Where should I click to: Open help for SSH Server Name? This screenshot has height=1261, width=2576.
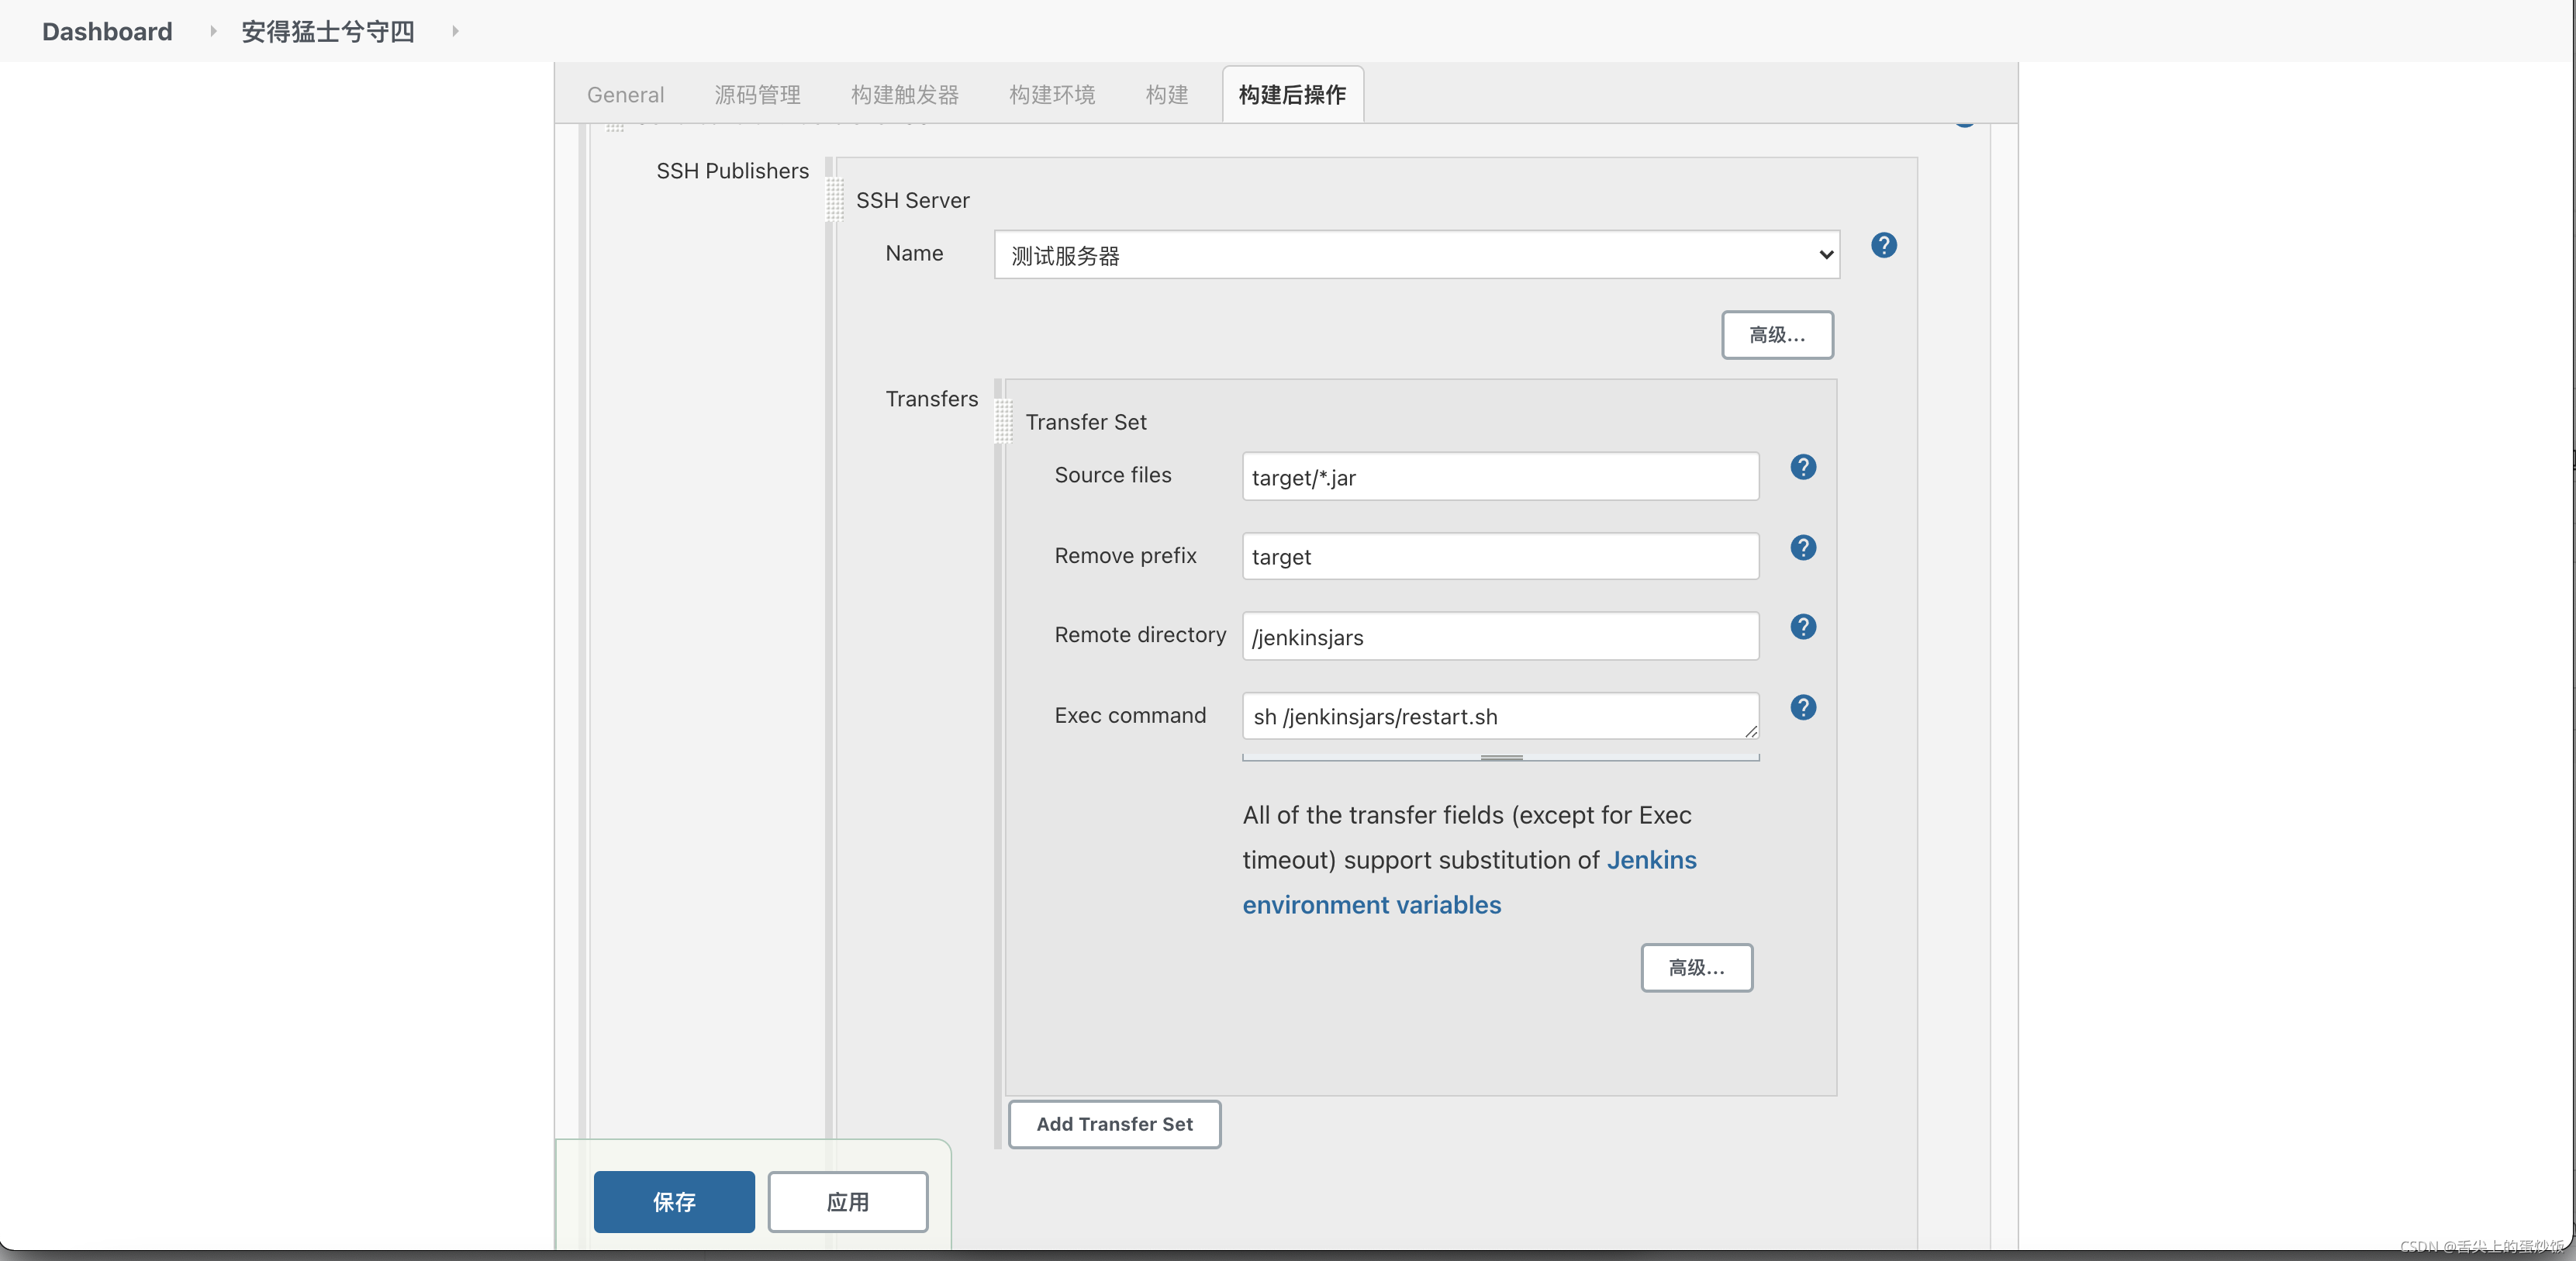pyautogui.click(x=1883, y=246)
